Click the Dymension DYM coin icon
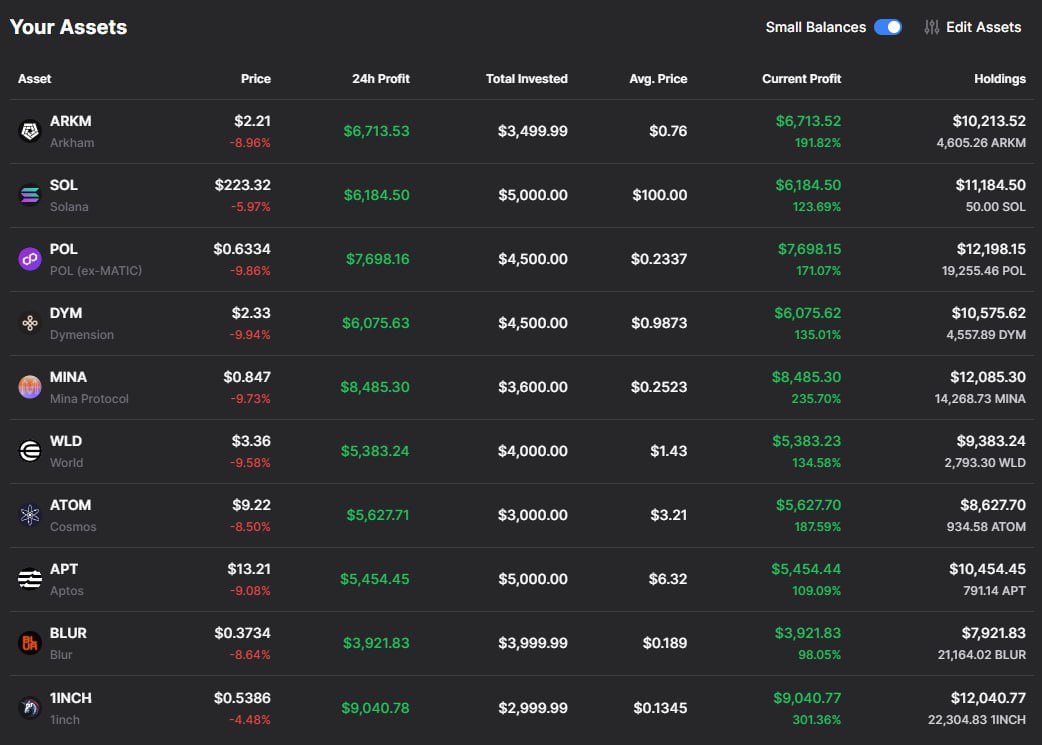 point(30,323)
